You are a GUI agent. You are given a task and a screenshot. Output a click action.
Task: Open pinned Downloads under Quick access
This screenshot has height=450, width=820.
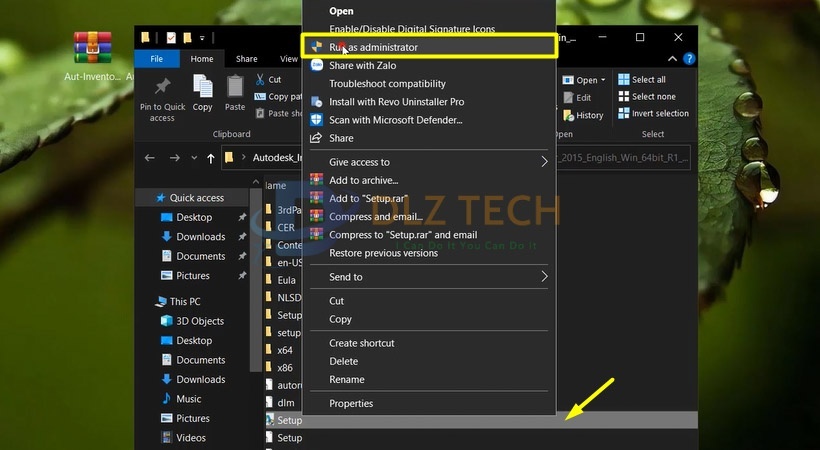pyautogui.click(x=200, y=237)
